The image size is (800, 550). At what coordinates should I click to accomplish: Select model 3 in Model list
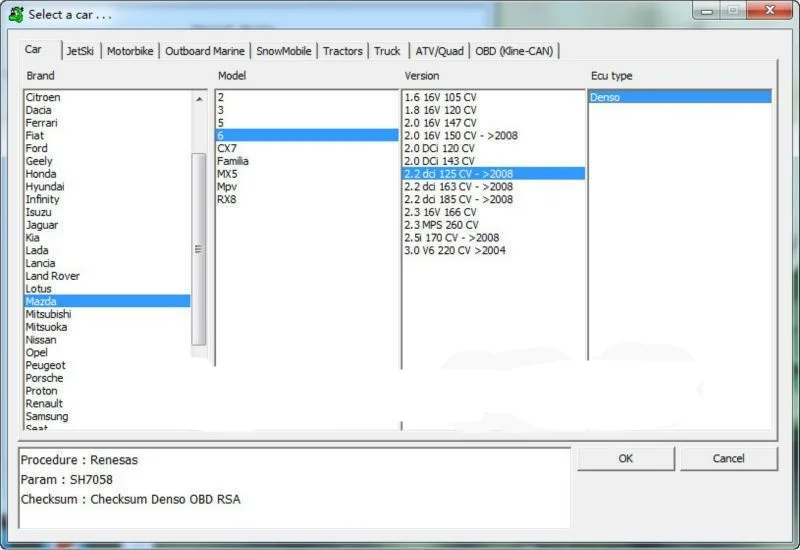click(x=307, y=110)
